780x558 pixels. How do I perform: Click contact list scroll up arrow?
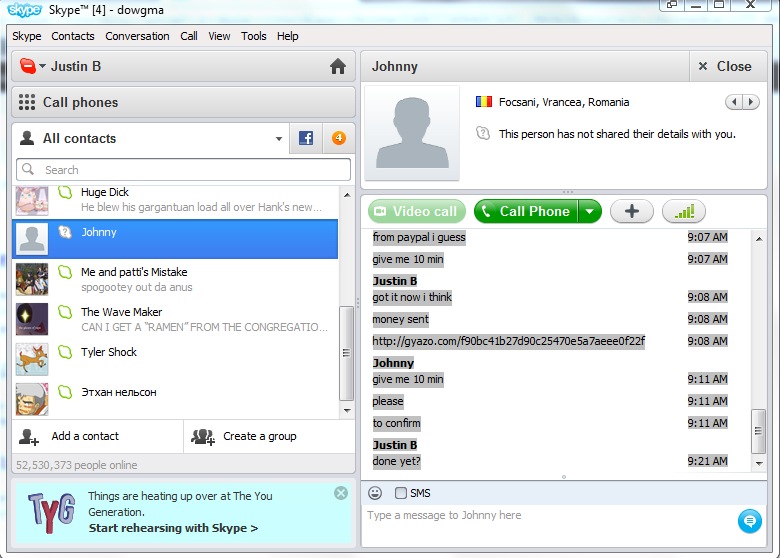click(x=347, y=195)
